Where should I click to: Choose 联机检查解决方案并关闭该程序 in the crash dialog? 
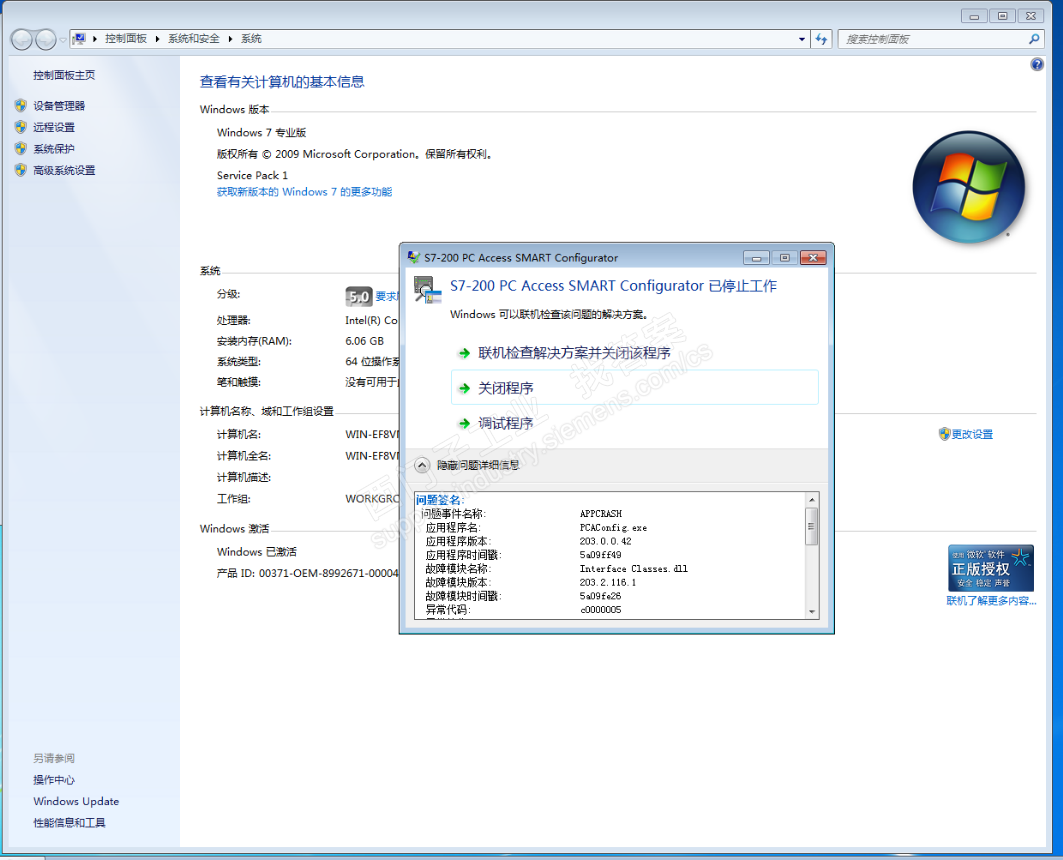point(574,353)
